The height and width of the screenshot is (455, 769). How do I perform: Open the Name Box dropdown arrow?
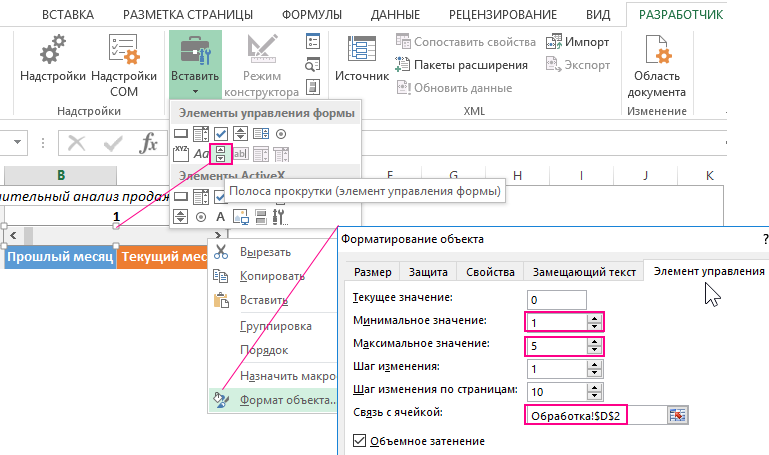(18, 142)
